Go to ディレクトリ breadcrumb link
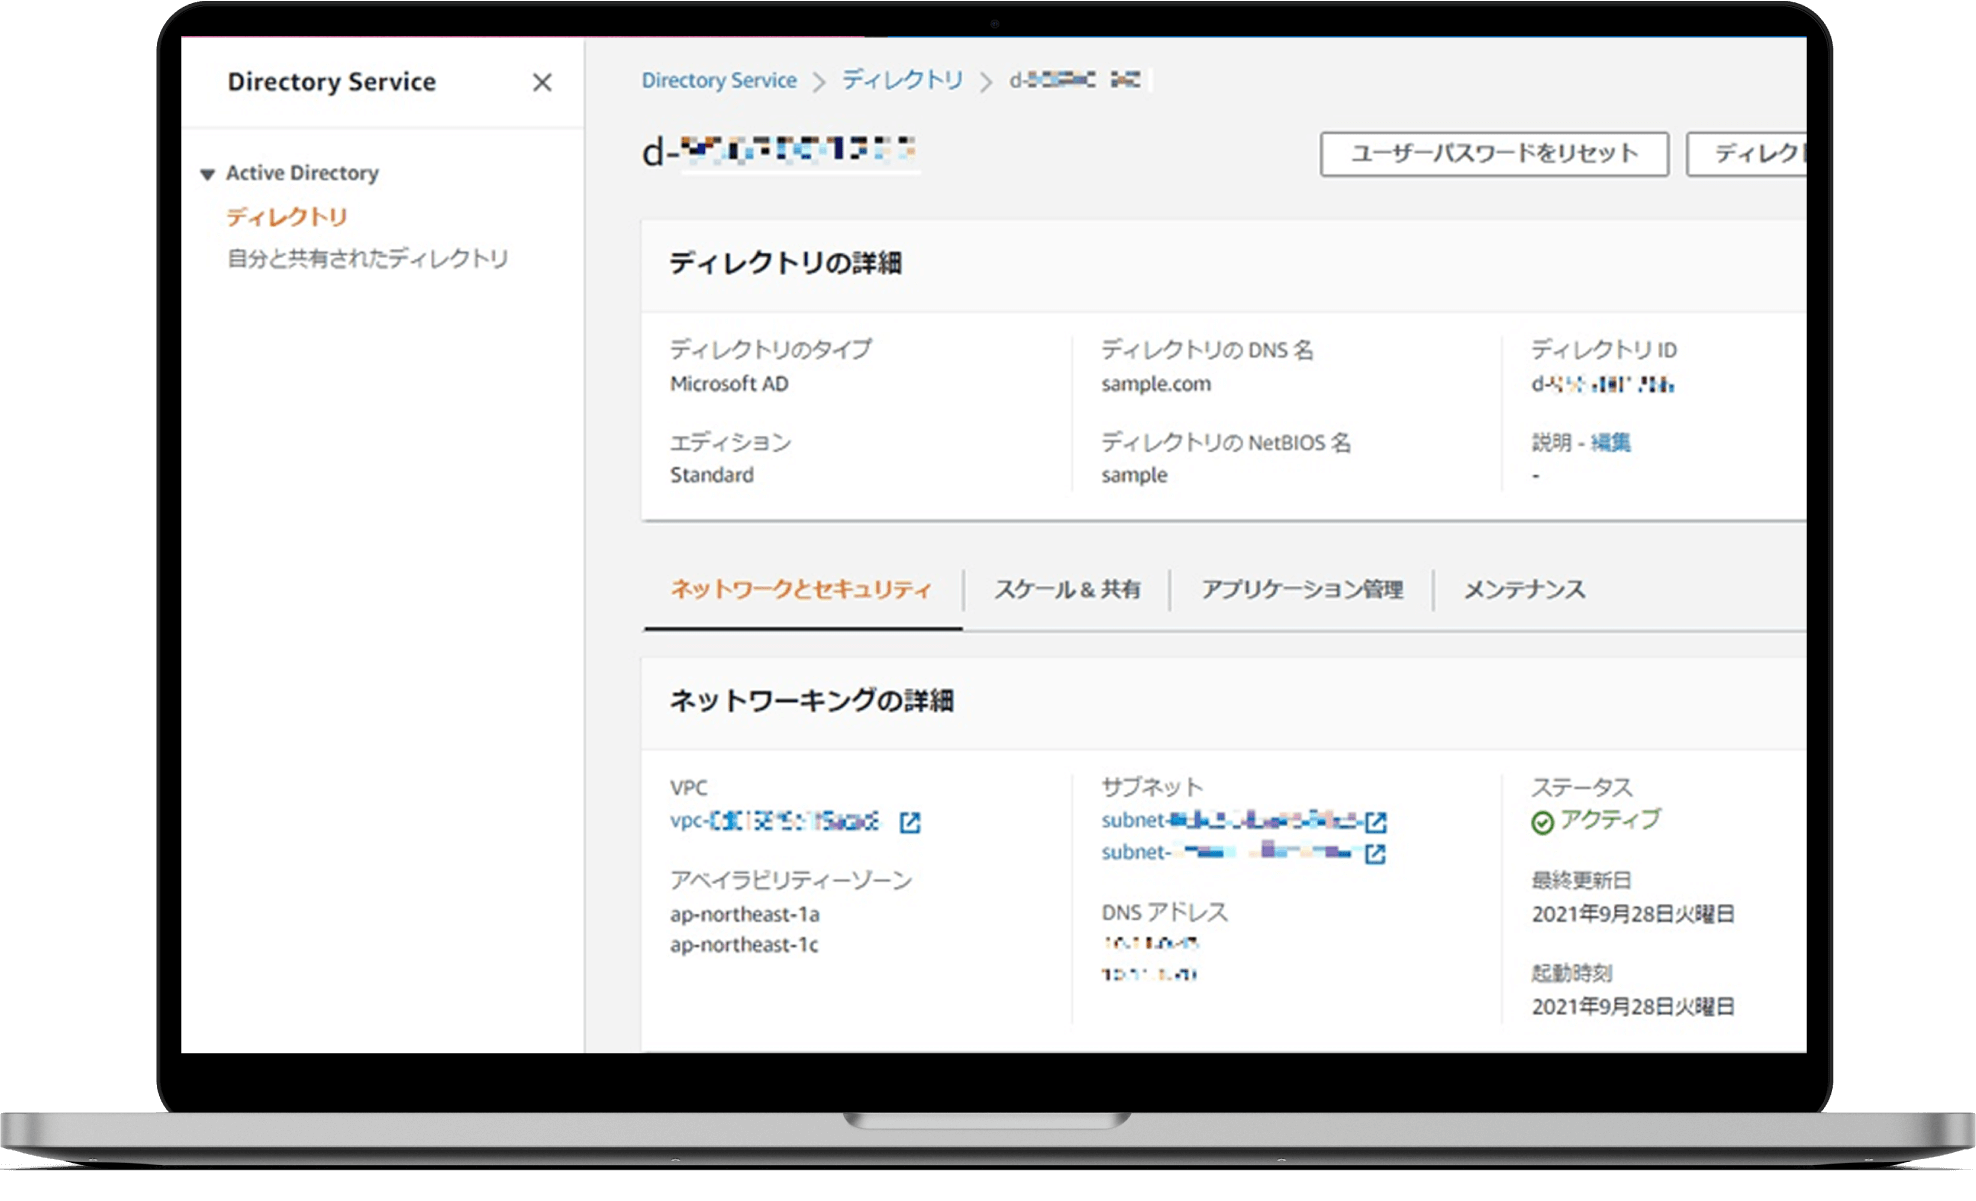The image size is (1976, 1201). point(902,80)
